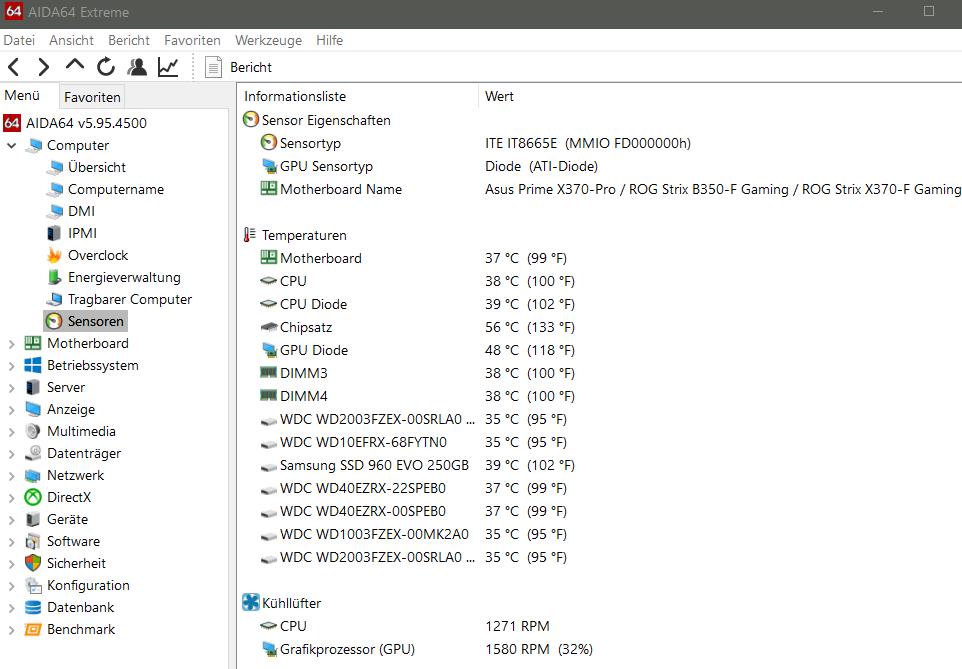Click the Computer icon in the tree
The image size is (962, 669).
34,145
